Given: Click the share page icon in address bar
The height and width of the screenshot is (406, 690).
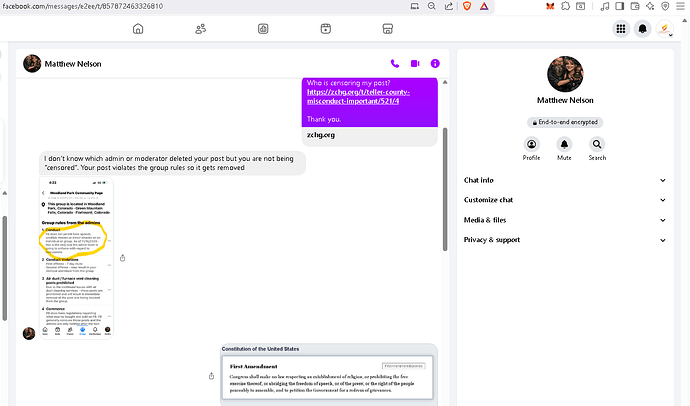Looking at the screenshot, I should pyautogui.click(x=448, y=6).
